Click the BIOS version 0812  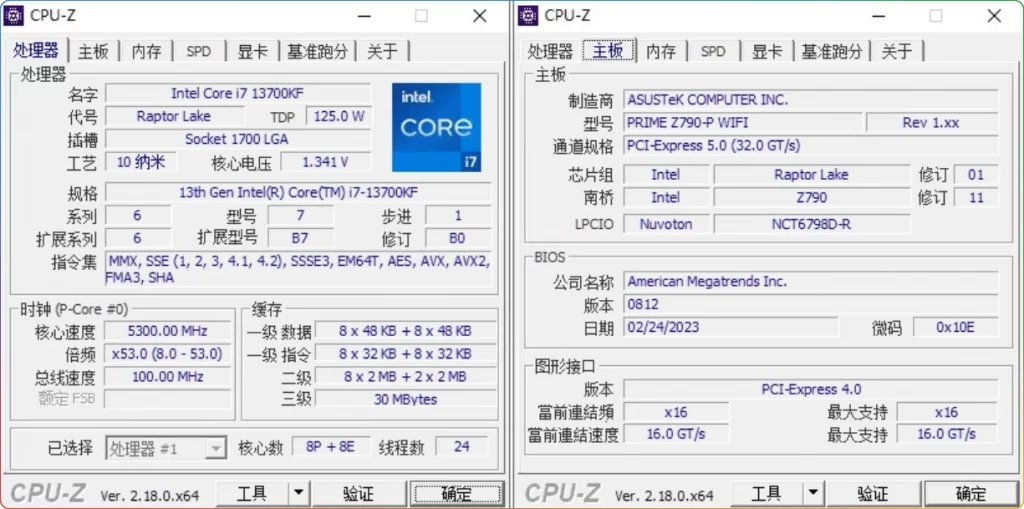[811, 304]
